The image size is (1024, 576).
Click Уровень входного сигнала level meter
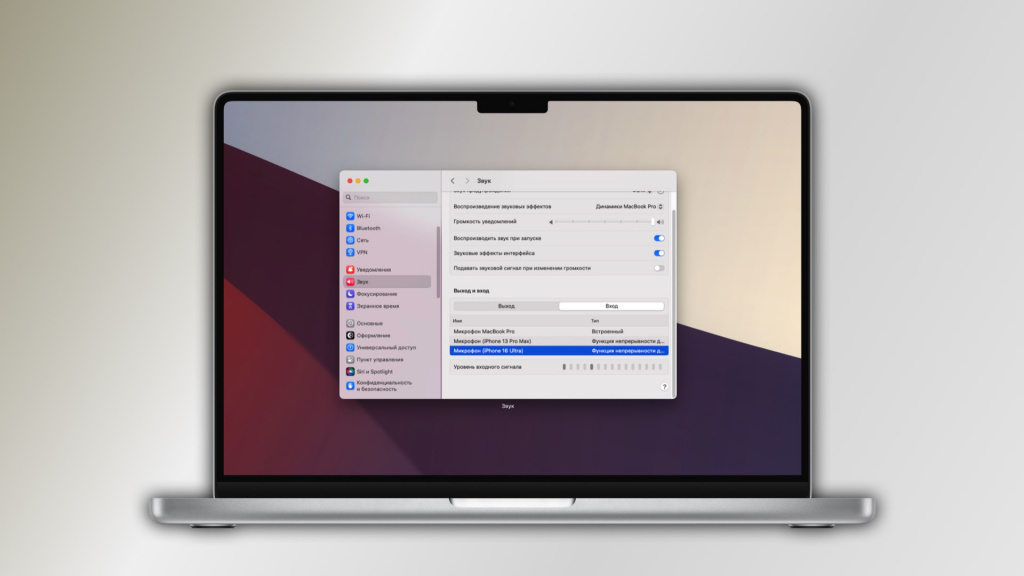pyautogui.click(x=613, y=367)
